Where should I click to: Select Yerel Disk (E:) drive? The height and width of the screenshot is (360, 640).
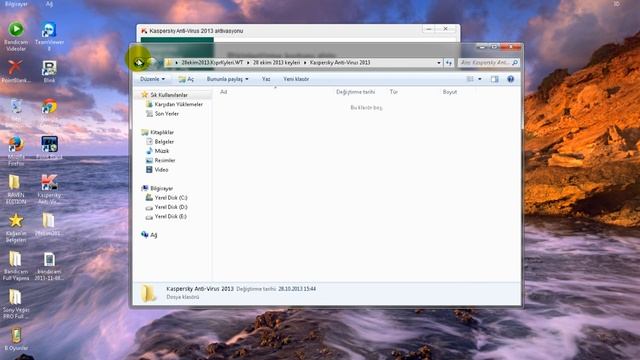166,216
